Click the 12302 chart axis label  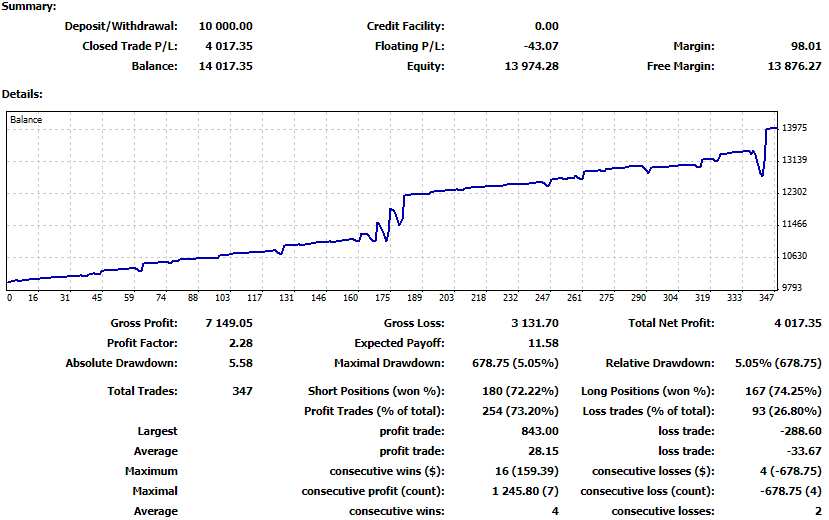pyautogui.click(x=795, y=192)
